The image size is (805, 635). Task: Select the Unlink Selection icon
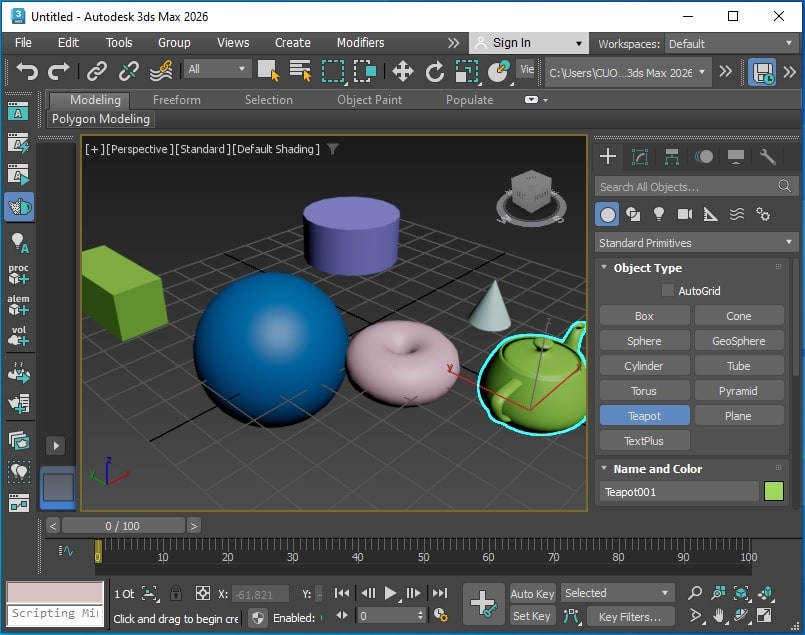tap(128, 71)
